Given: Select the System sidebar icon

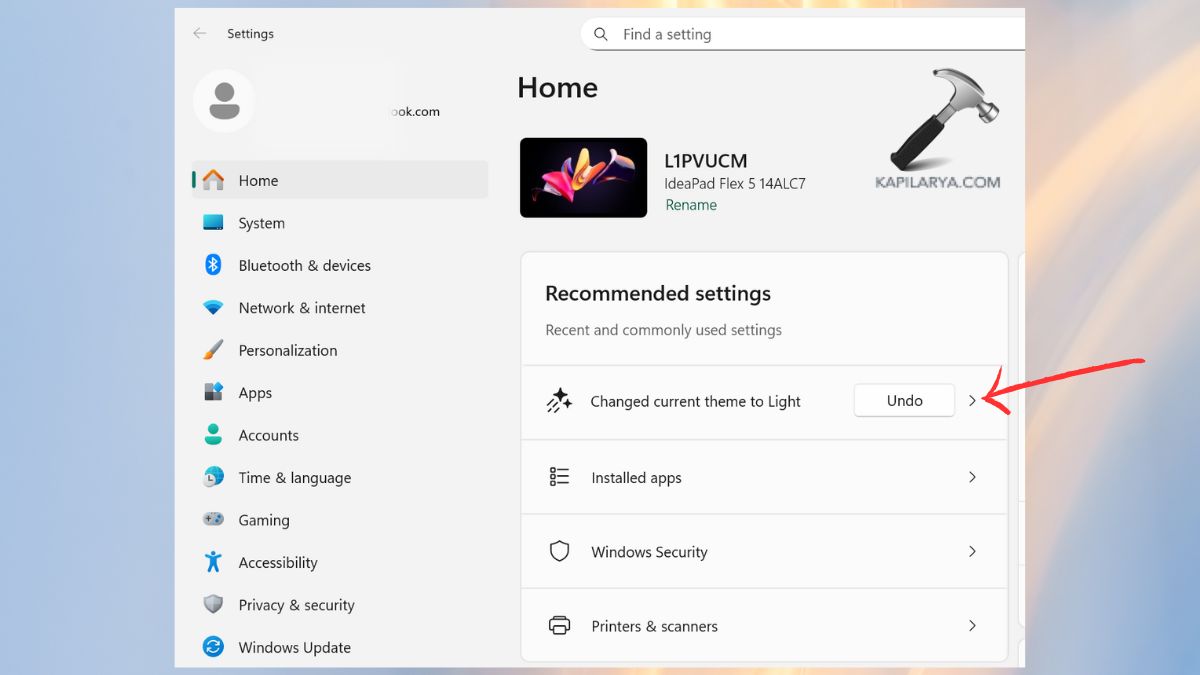Looking at the screenshot, I should tap(213, 222).
